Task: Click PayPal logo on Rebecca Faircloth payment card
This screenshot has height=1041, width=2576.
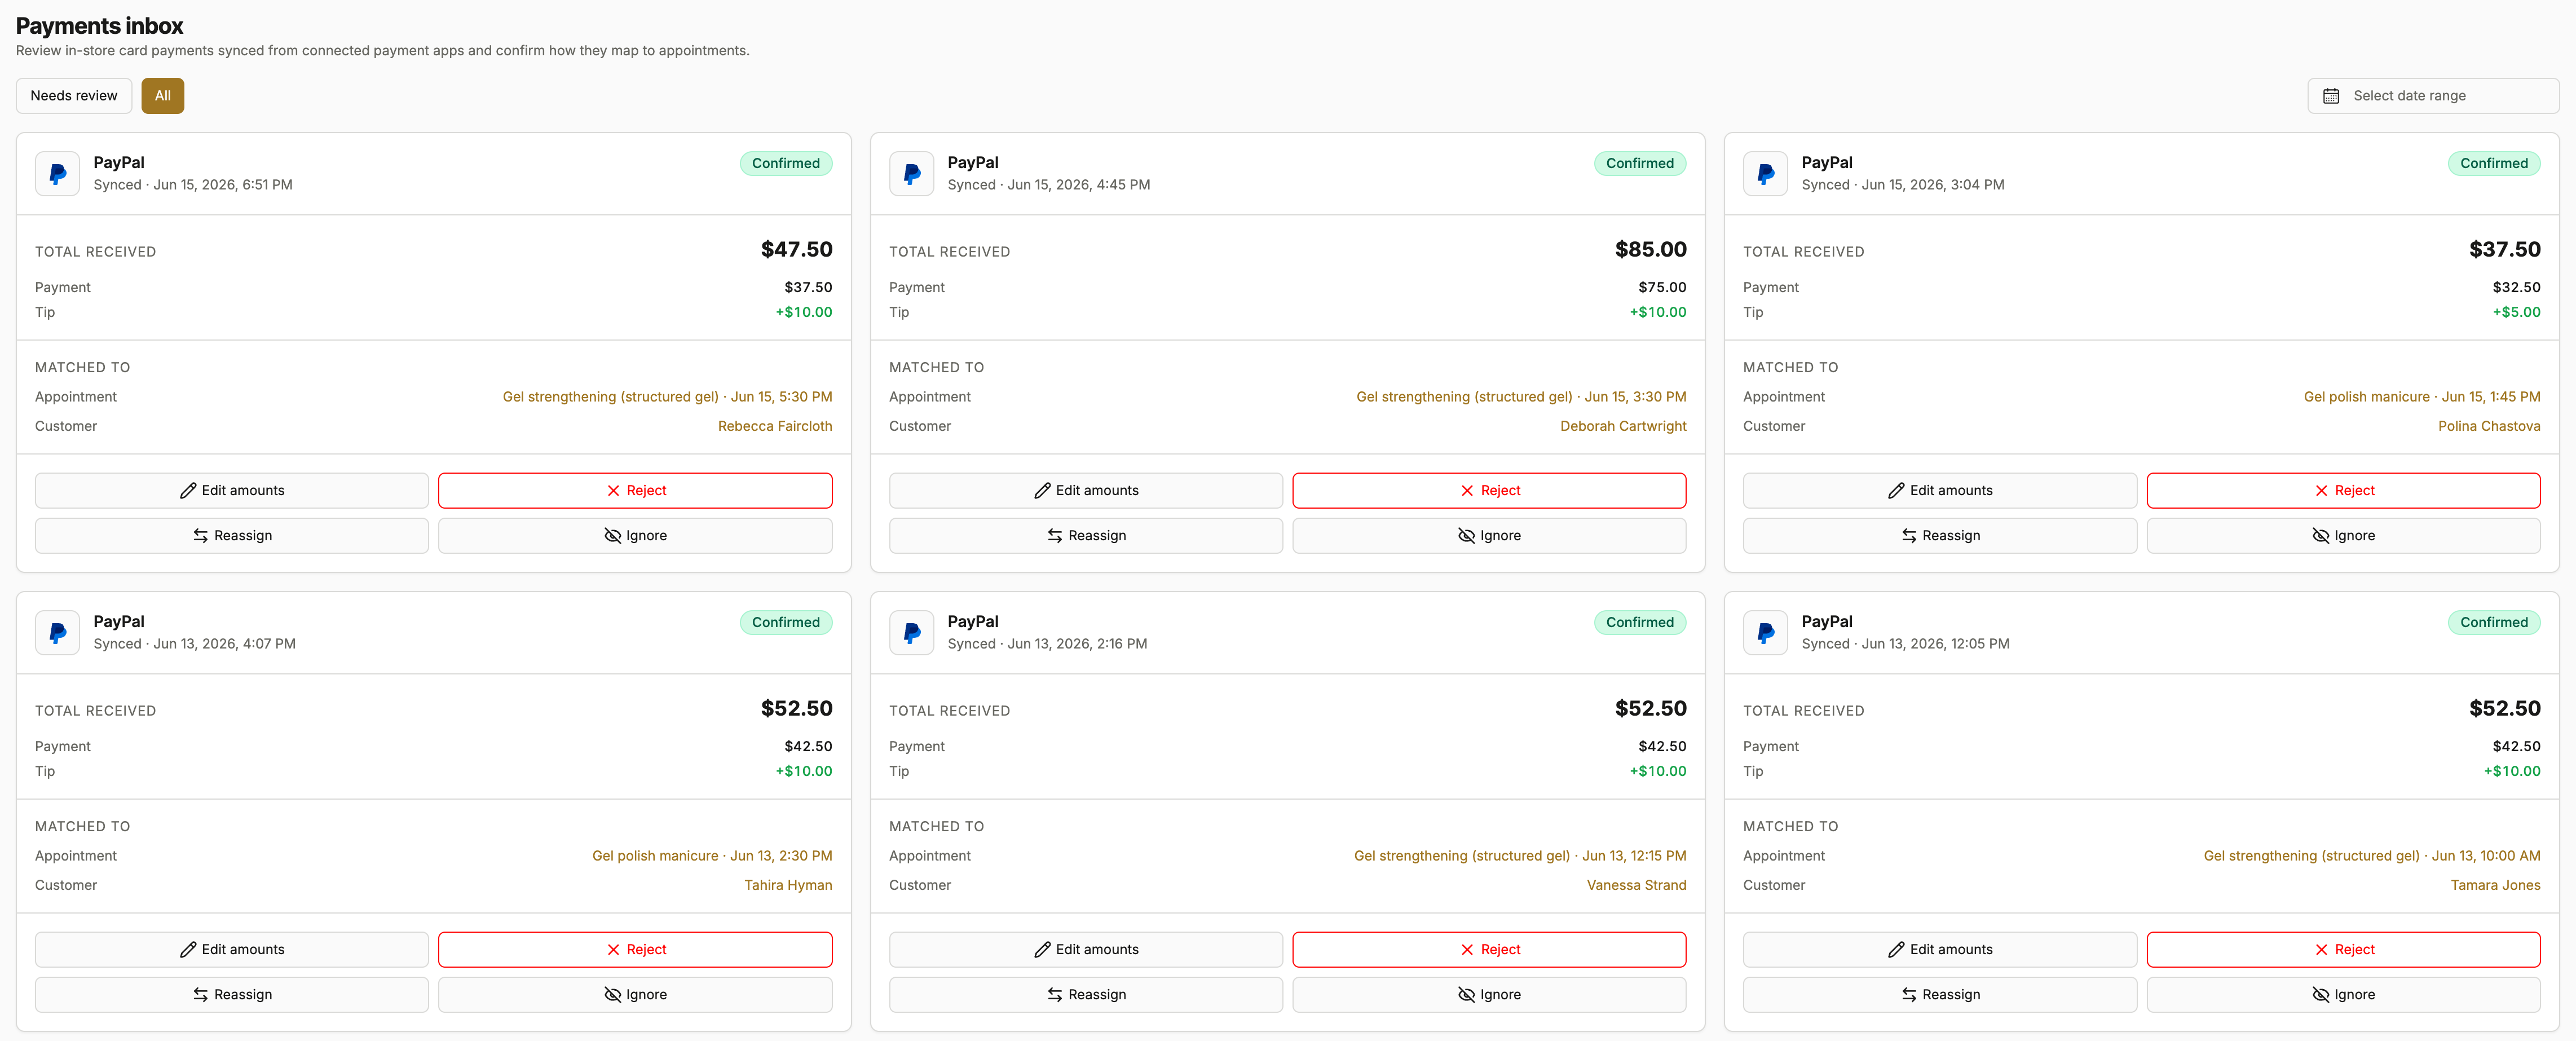Action: 58,174
